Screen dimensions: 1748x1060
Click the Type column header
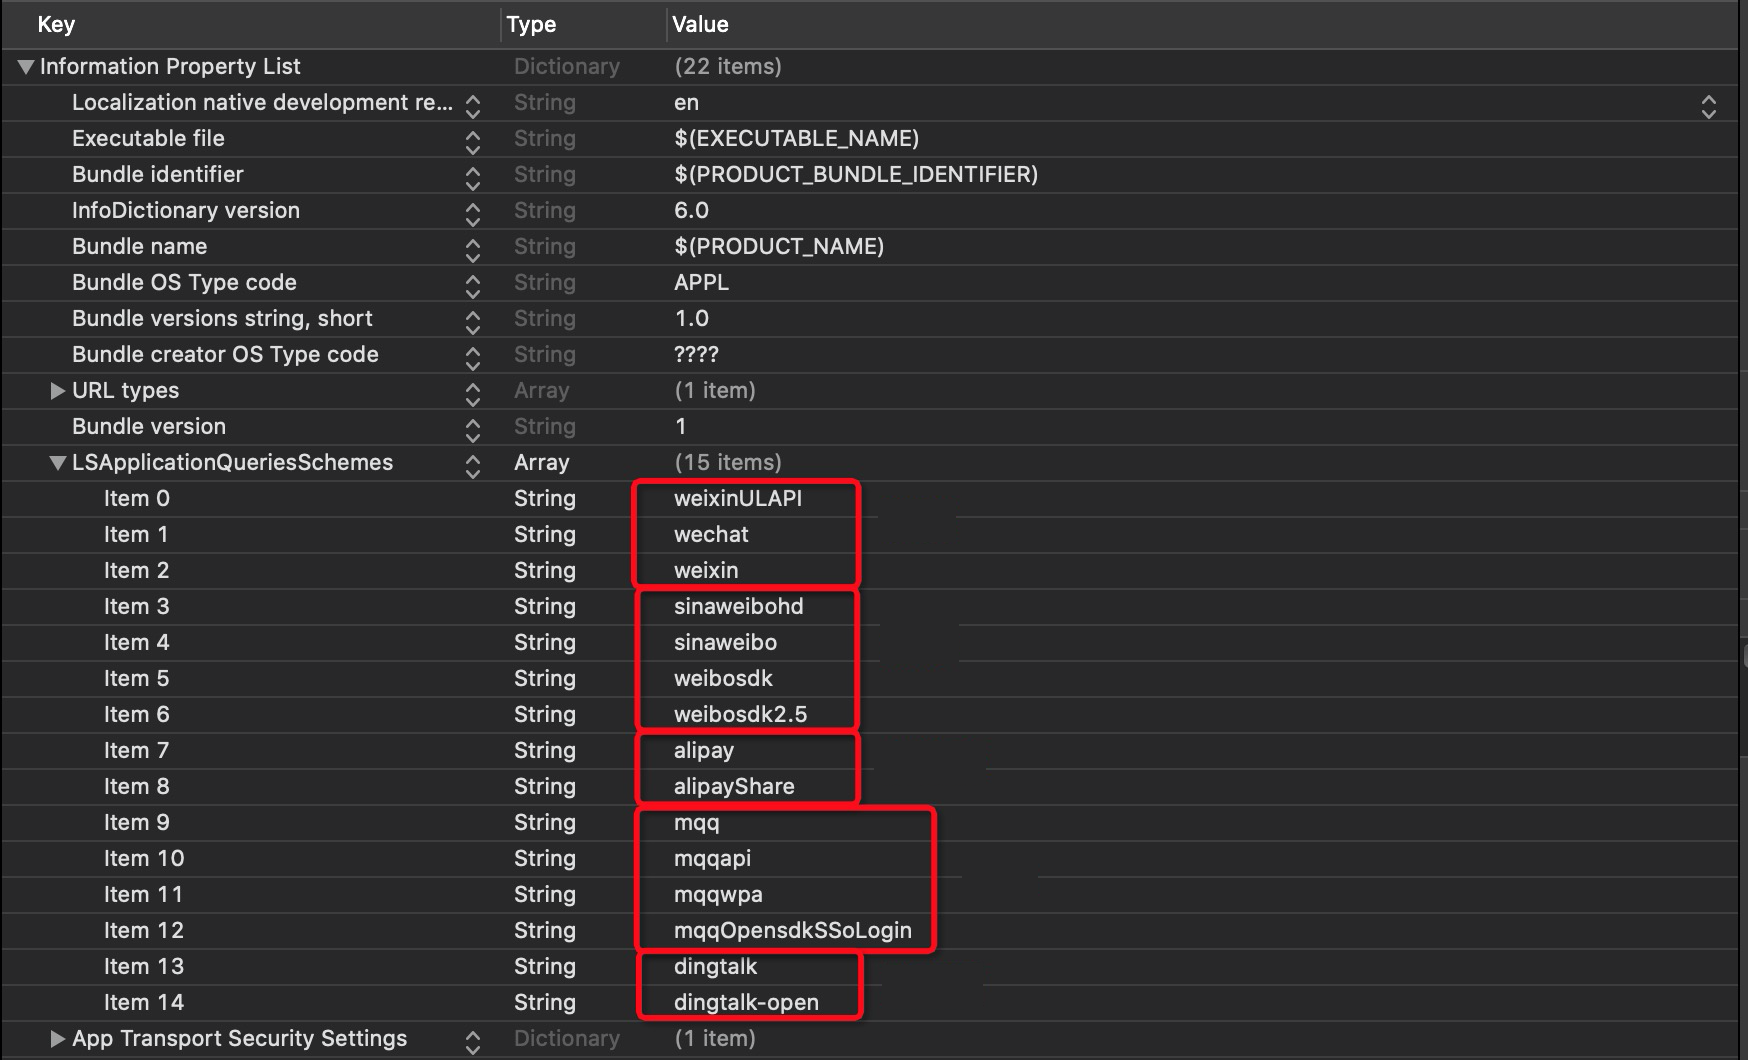tap(531, 25)
